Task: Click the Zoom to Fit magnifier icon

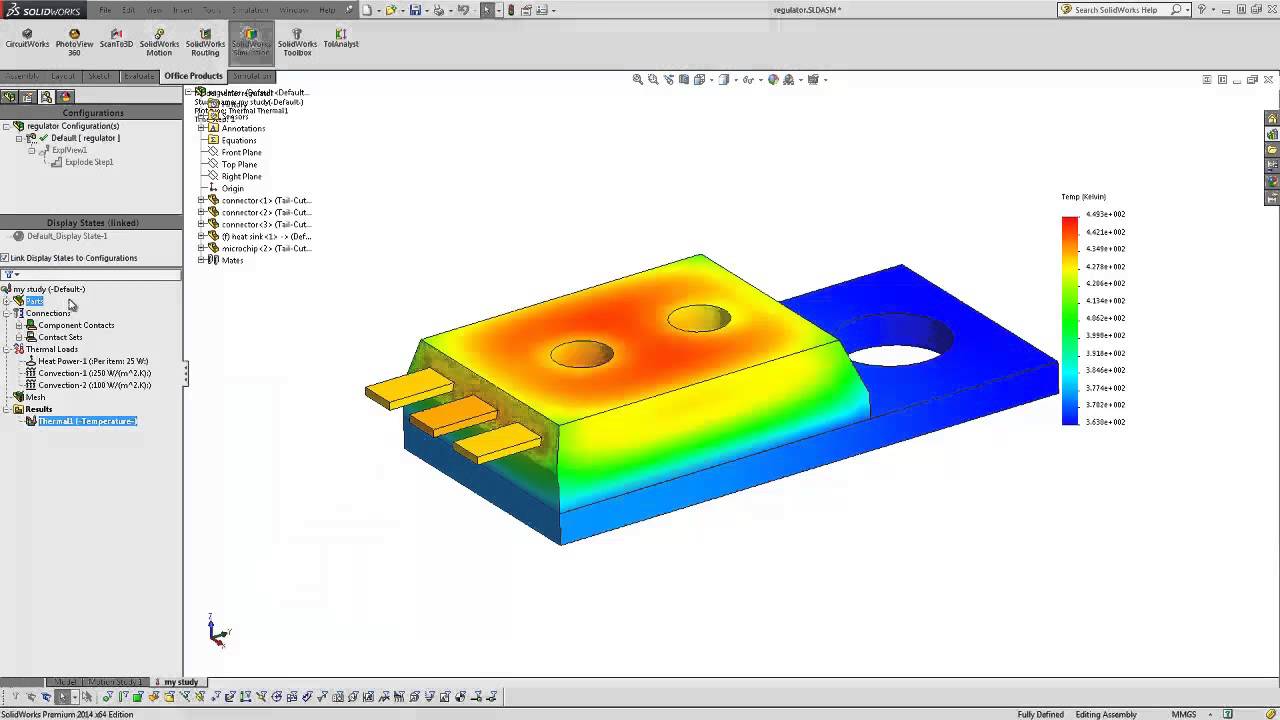Action: click(638, 80)
